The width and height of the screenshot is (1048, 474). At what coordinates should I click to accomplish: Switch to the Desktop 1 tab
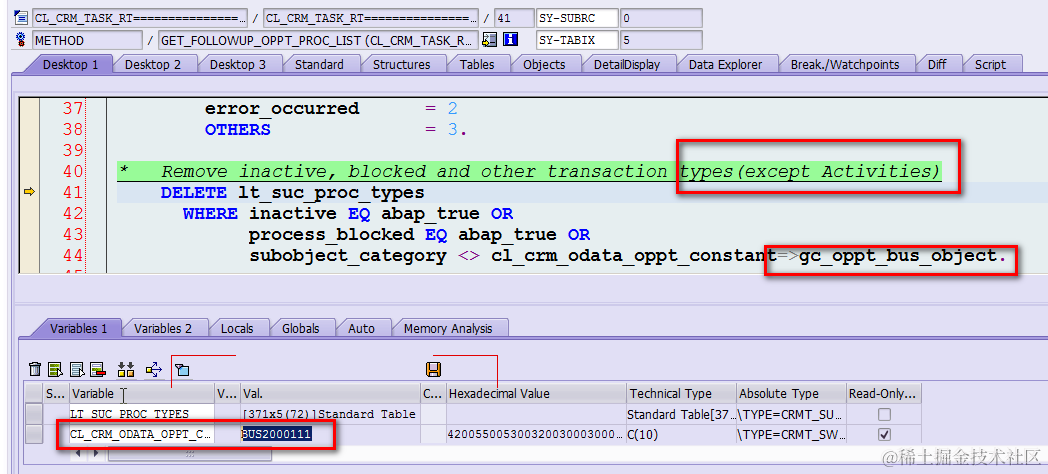pyautogui.click(x=70, y=64)
